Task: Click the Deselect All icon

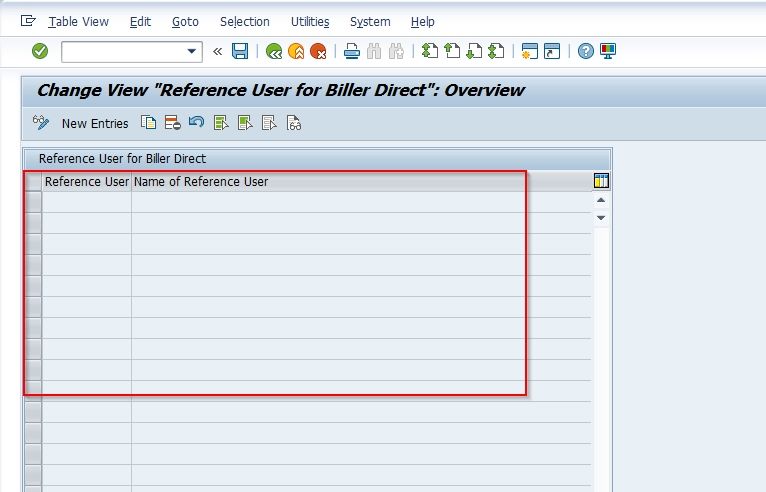Action: coord(269,122)
